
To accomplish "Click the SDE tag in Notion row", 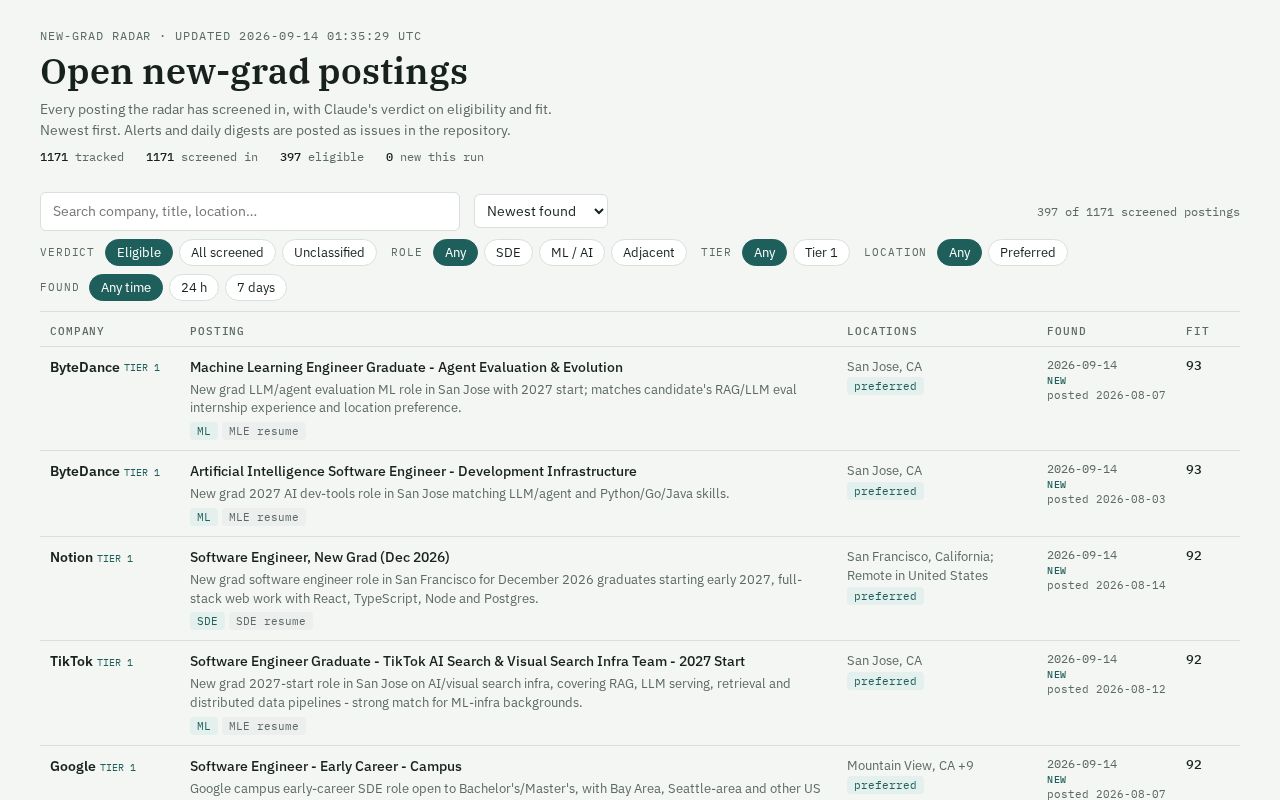I will [x=207, y=621].
